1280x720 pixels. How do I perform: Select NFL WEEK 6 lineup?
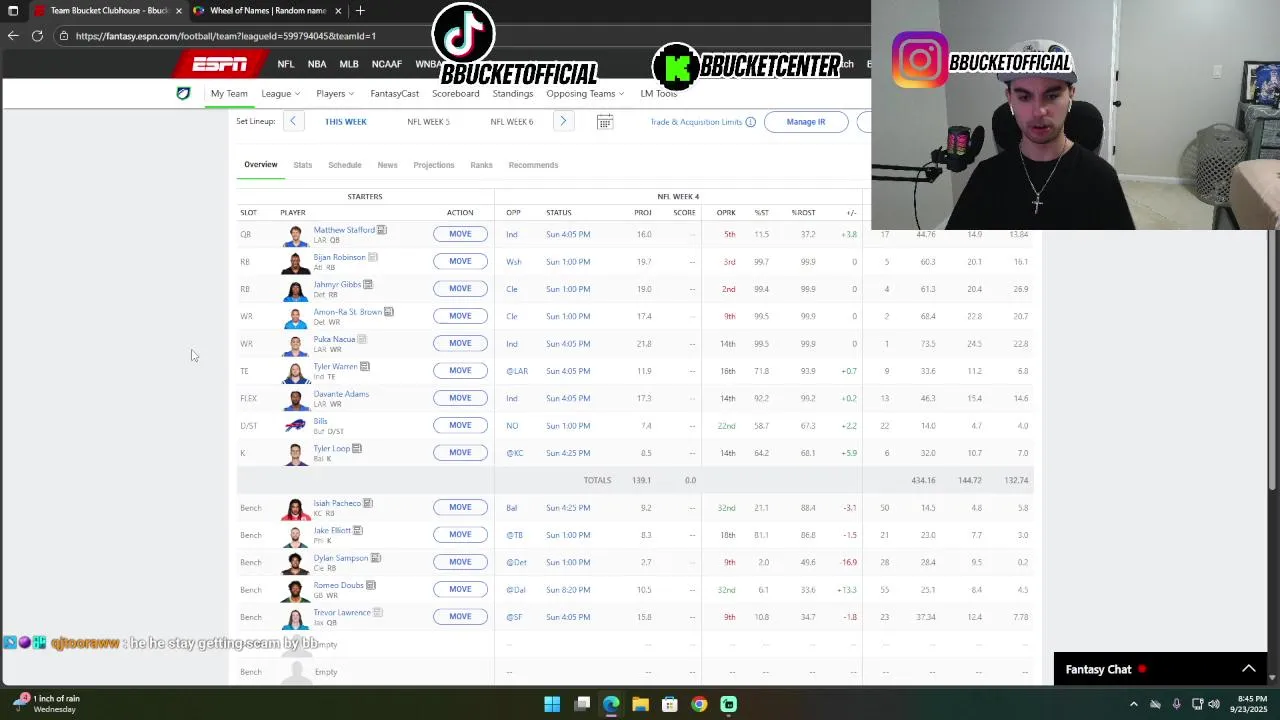click(512, 122)
